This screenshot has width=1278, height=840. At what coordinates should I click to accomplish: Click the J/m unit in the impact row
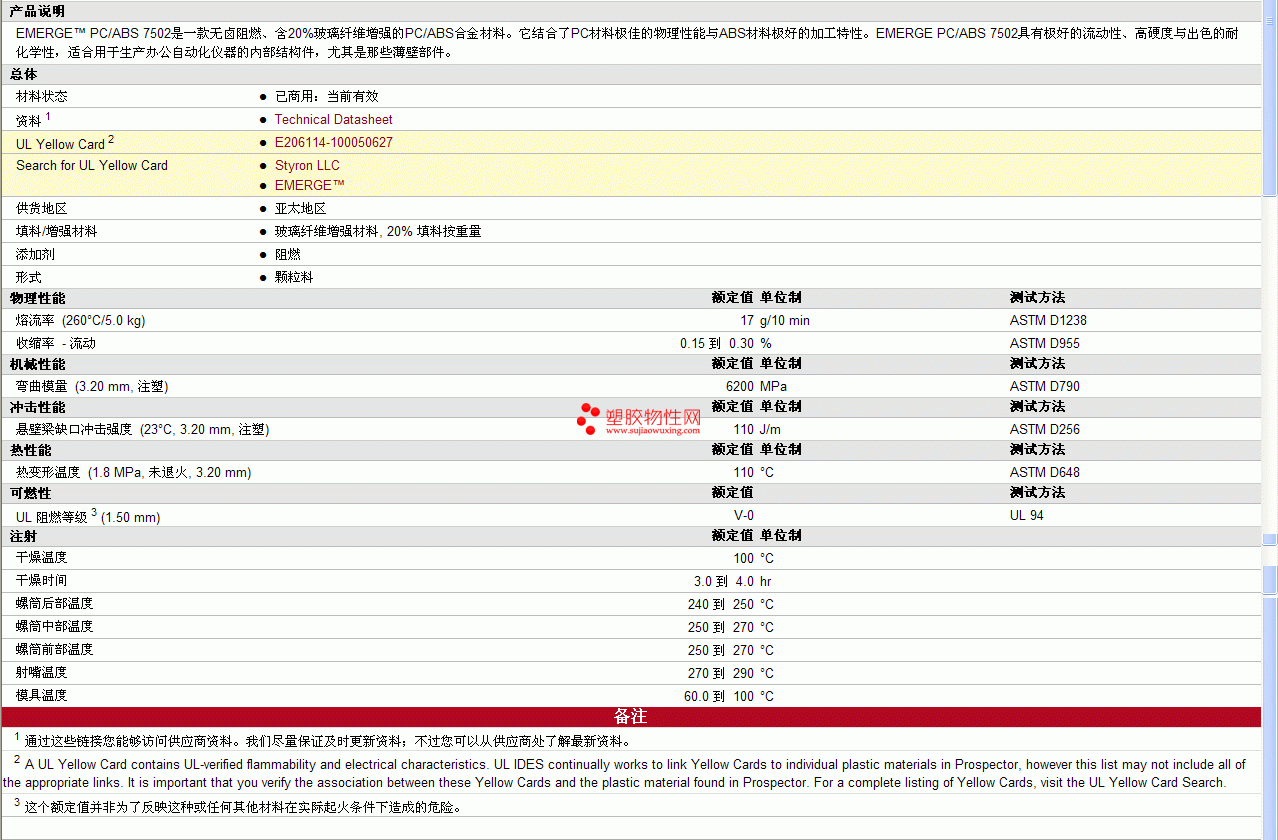(771, 430)
